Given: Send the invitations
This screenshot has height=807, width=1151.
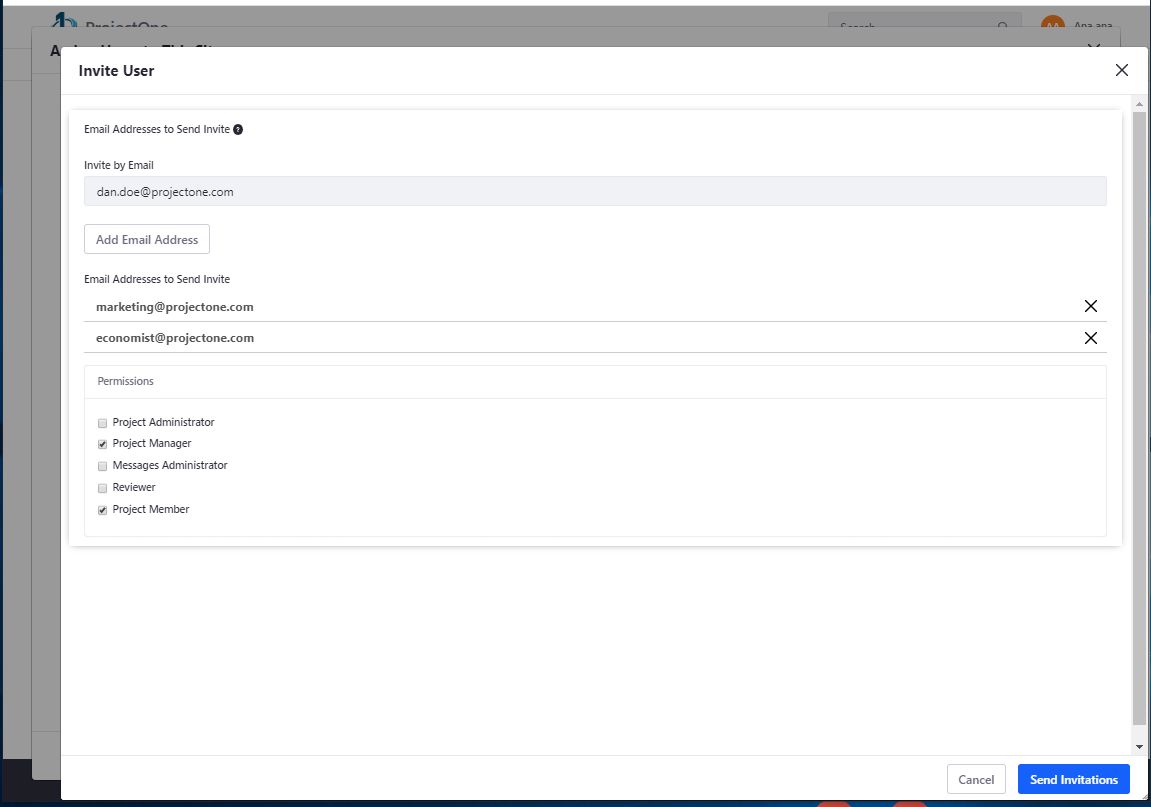Looking at the screenshot, I should (1073, 779).
